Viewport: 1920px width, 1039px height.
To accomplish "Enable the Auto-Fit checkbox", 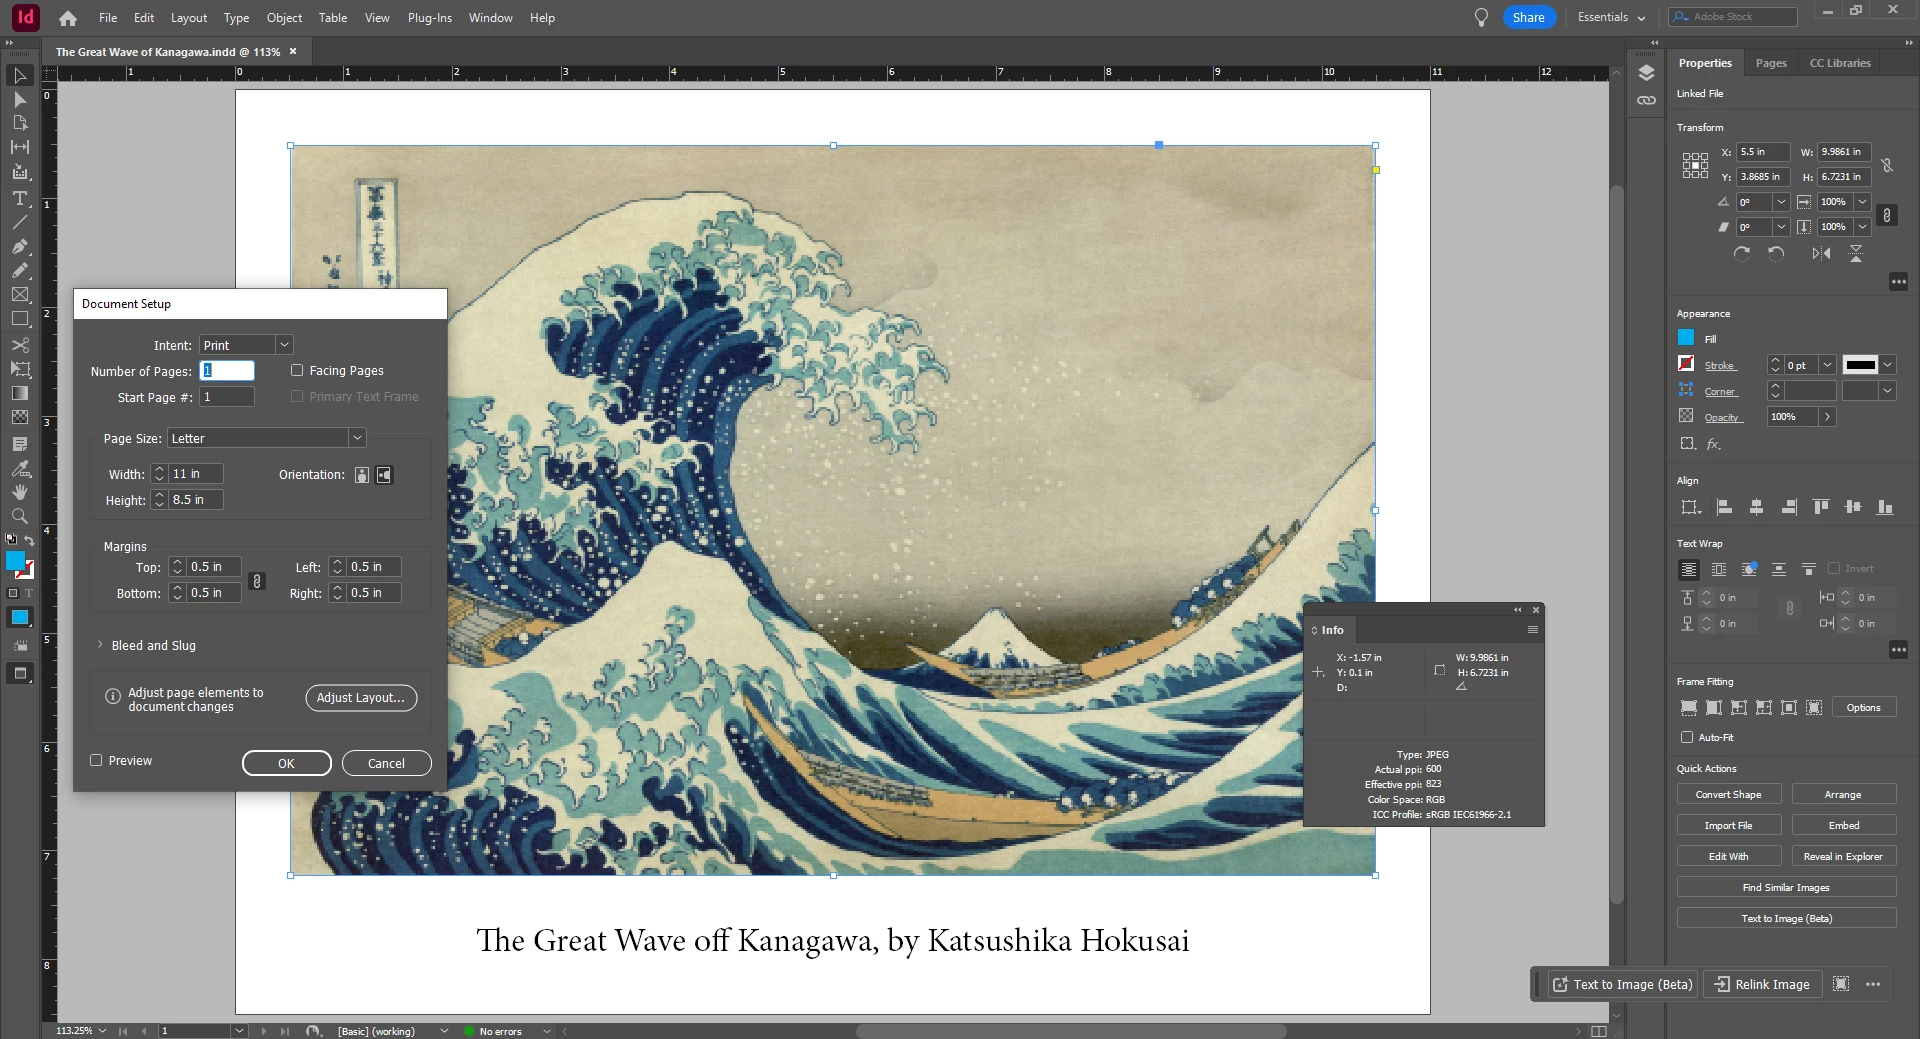I will tap(1687, 737).
